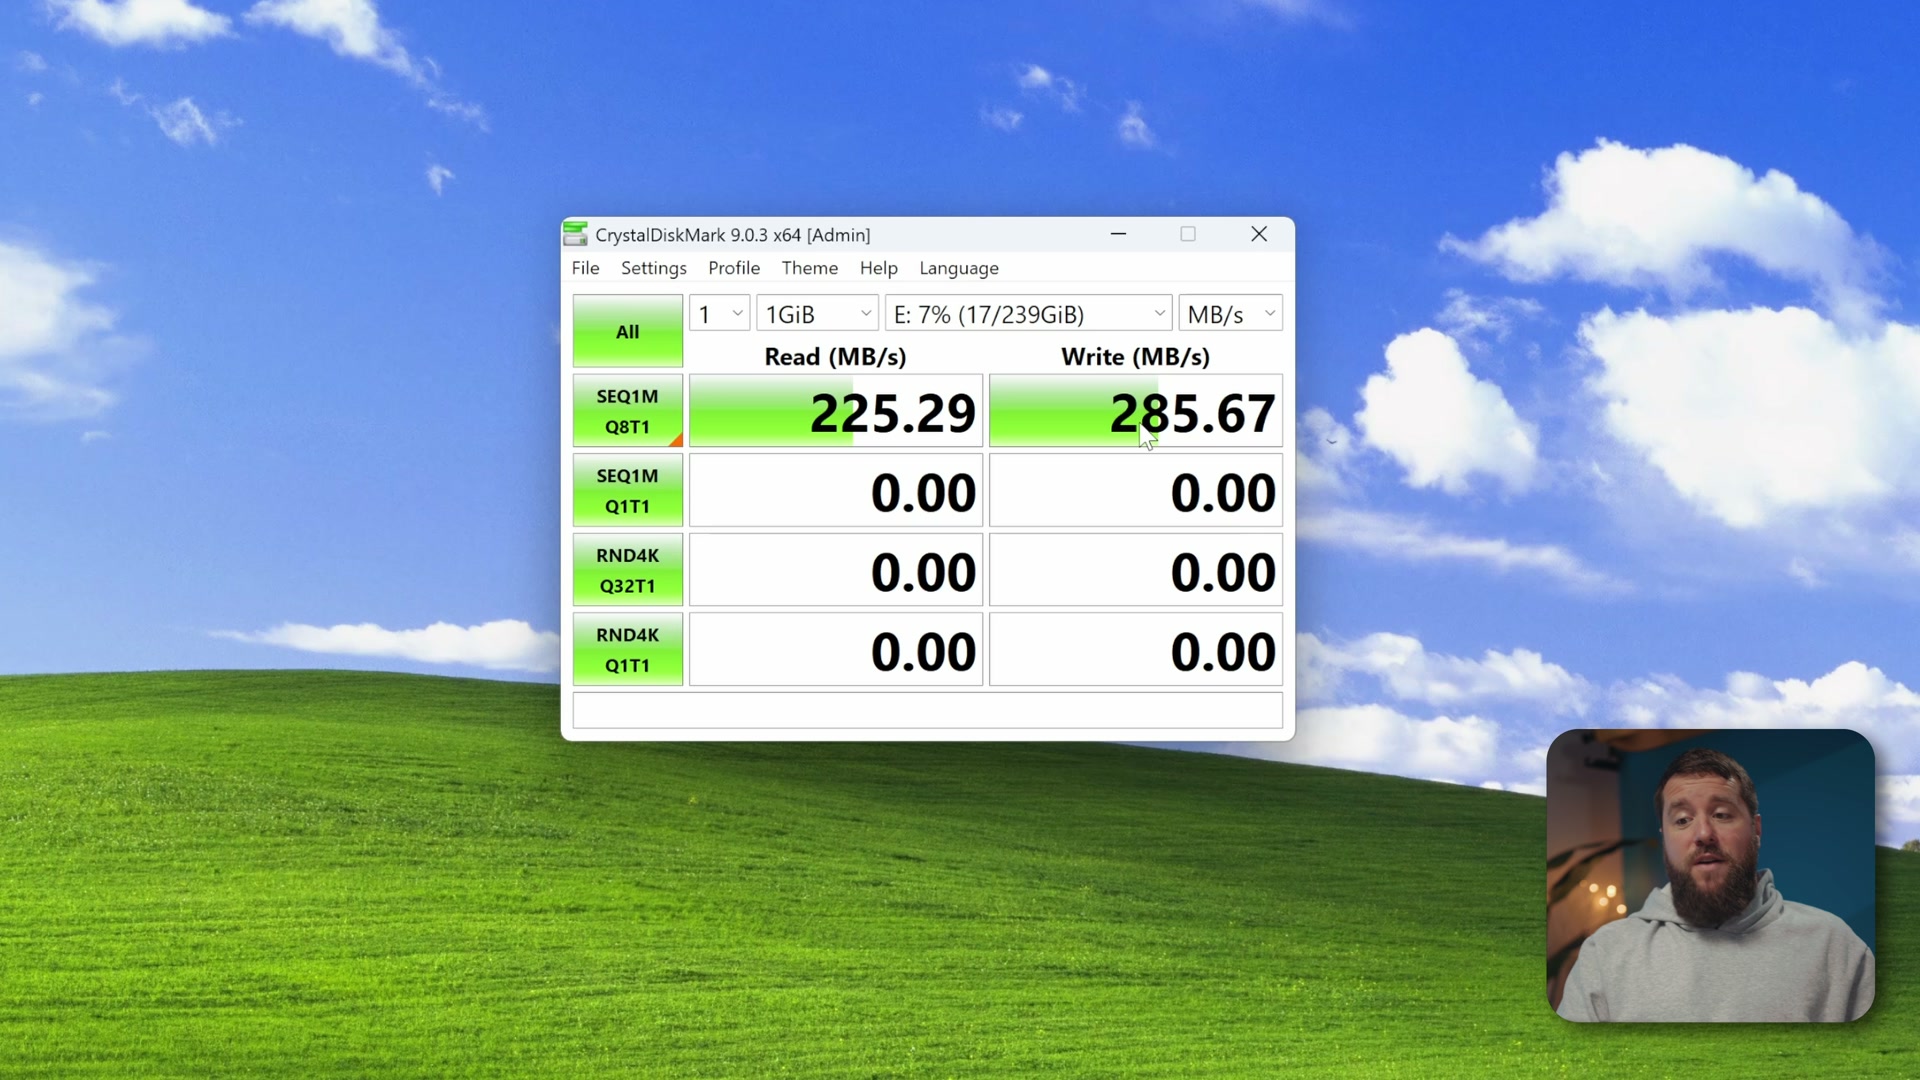Click the Read (MB/s) column header
Viewport: 1920px width, 1080px height.
coord(835,357)
